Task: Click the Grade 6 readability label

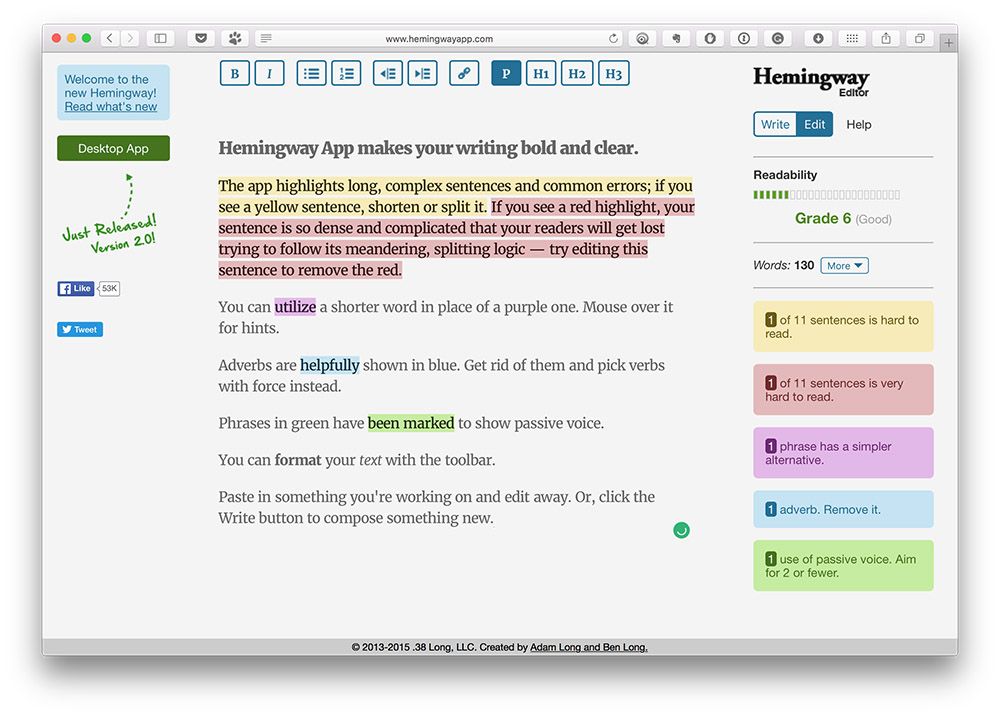Action: 823,219
